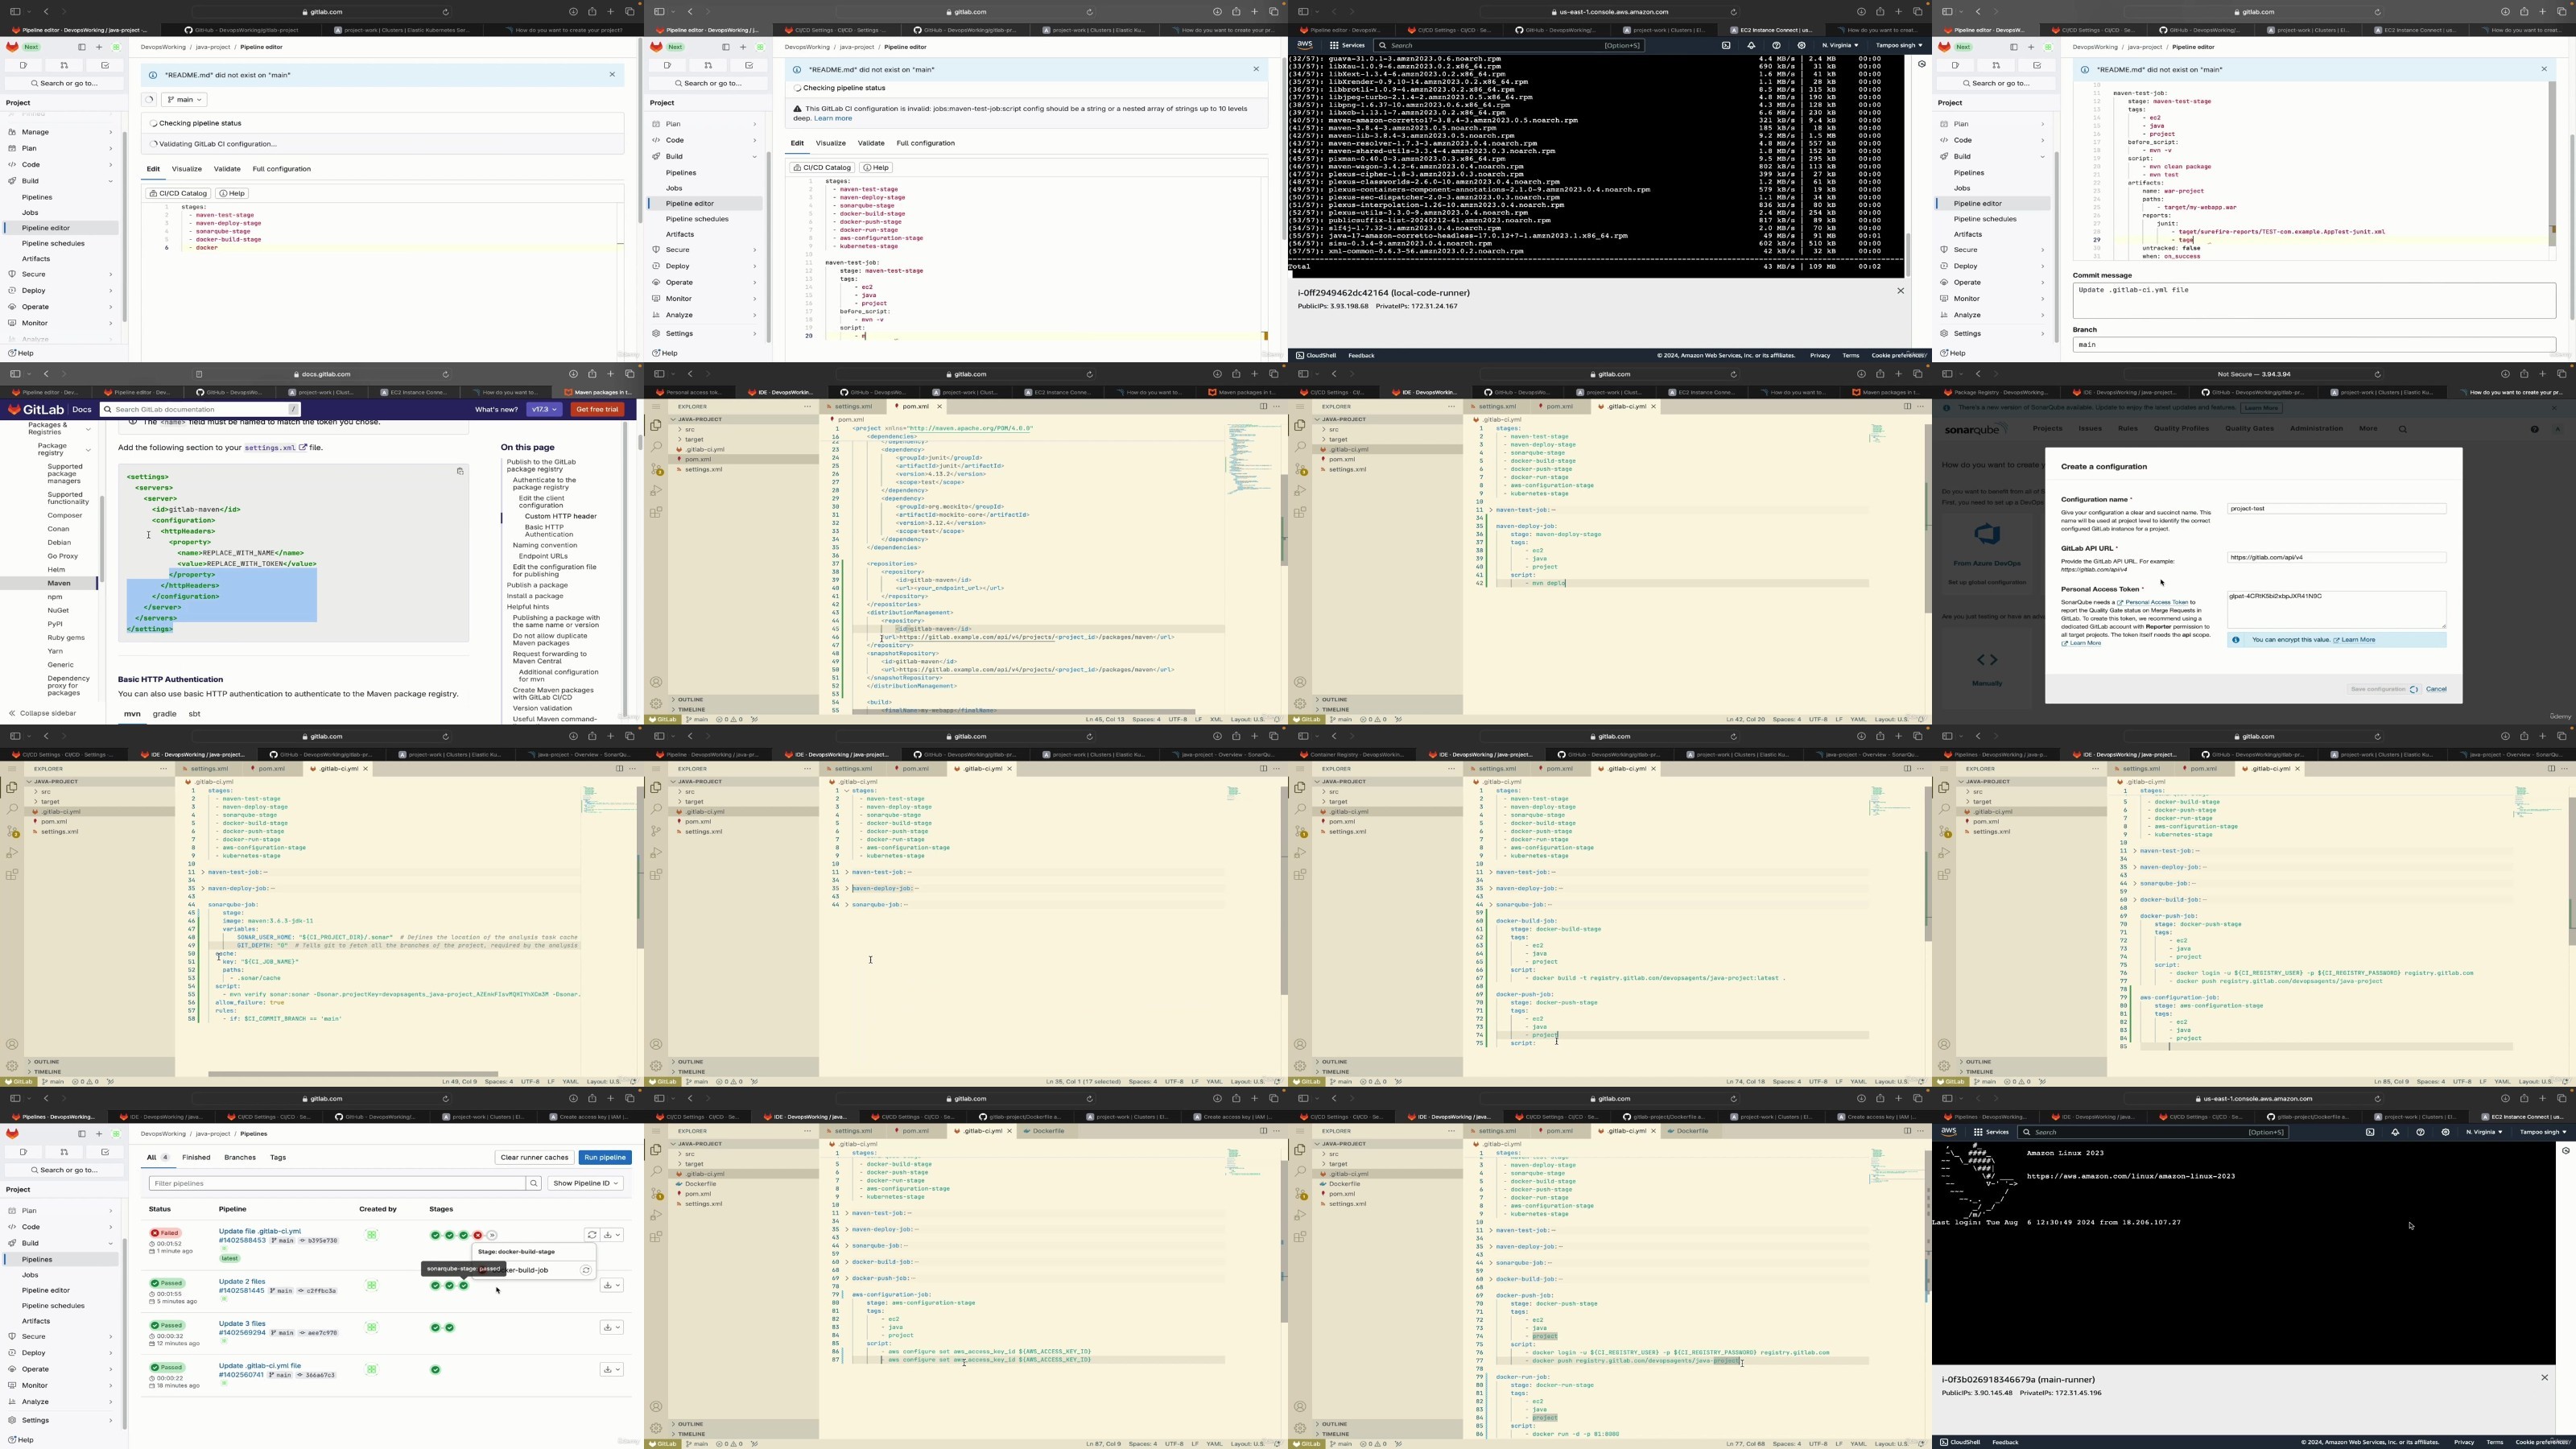Copy the settings.xml code block in GitLab Docs
This screenshot has height=1449, width=2576.
point(460,471)
